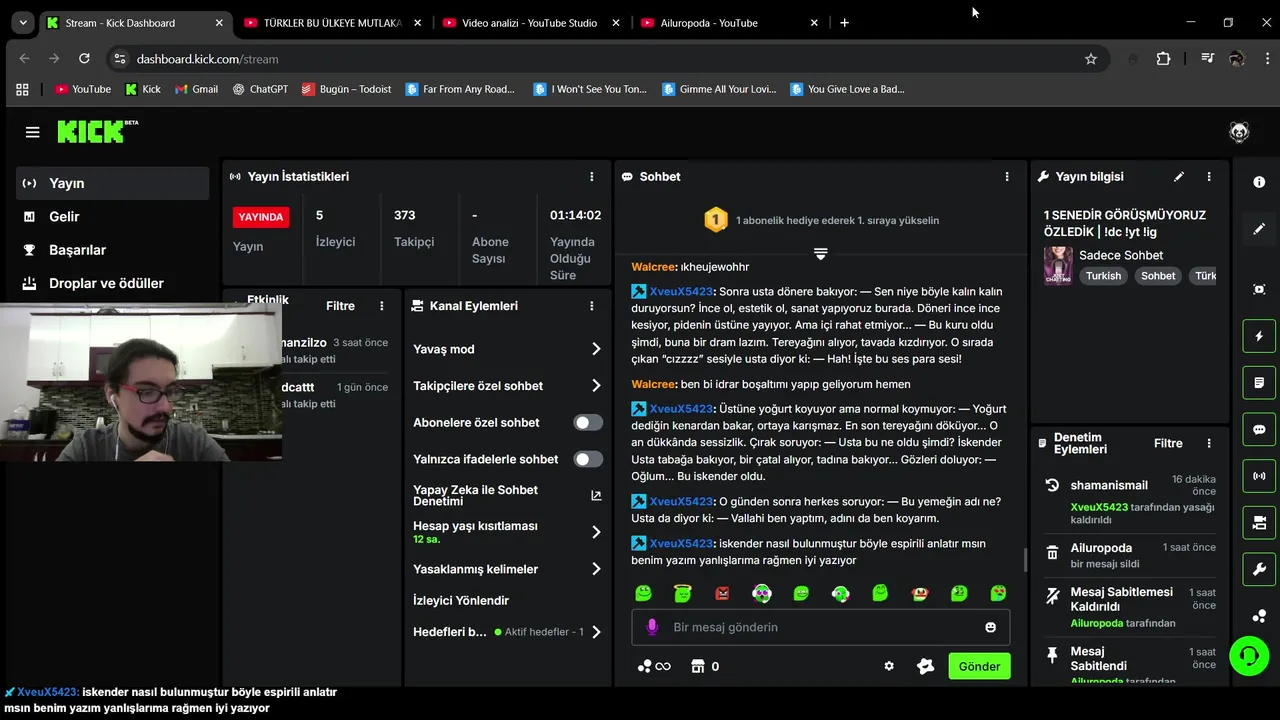This screenshot has width=1280, height=720.
Task: Click the wrench sidebar icon
Action: point(1259,570)
